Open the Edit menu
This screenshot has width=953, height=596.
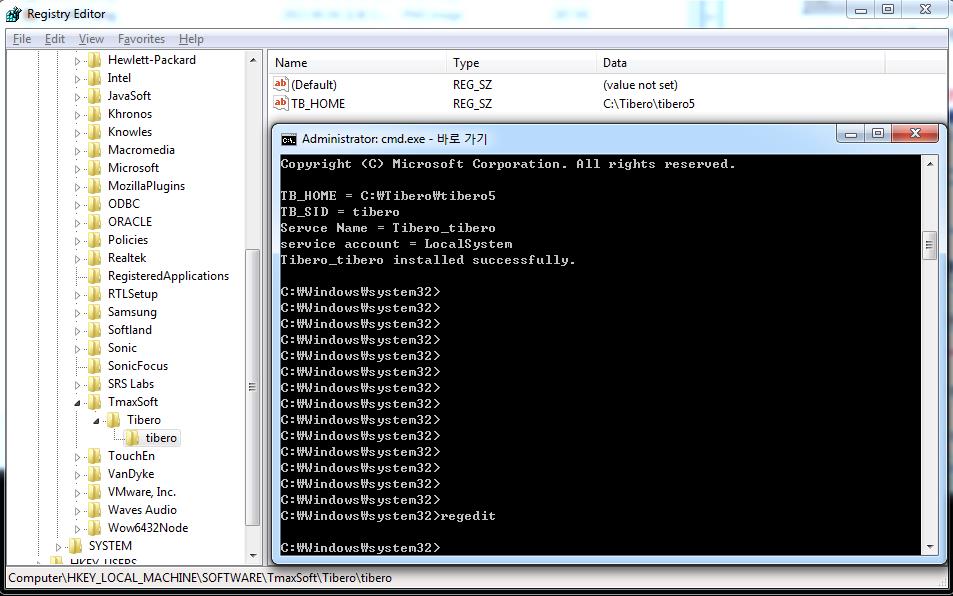(55, 39)
